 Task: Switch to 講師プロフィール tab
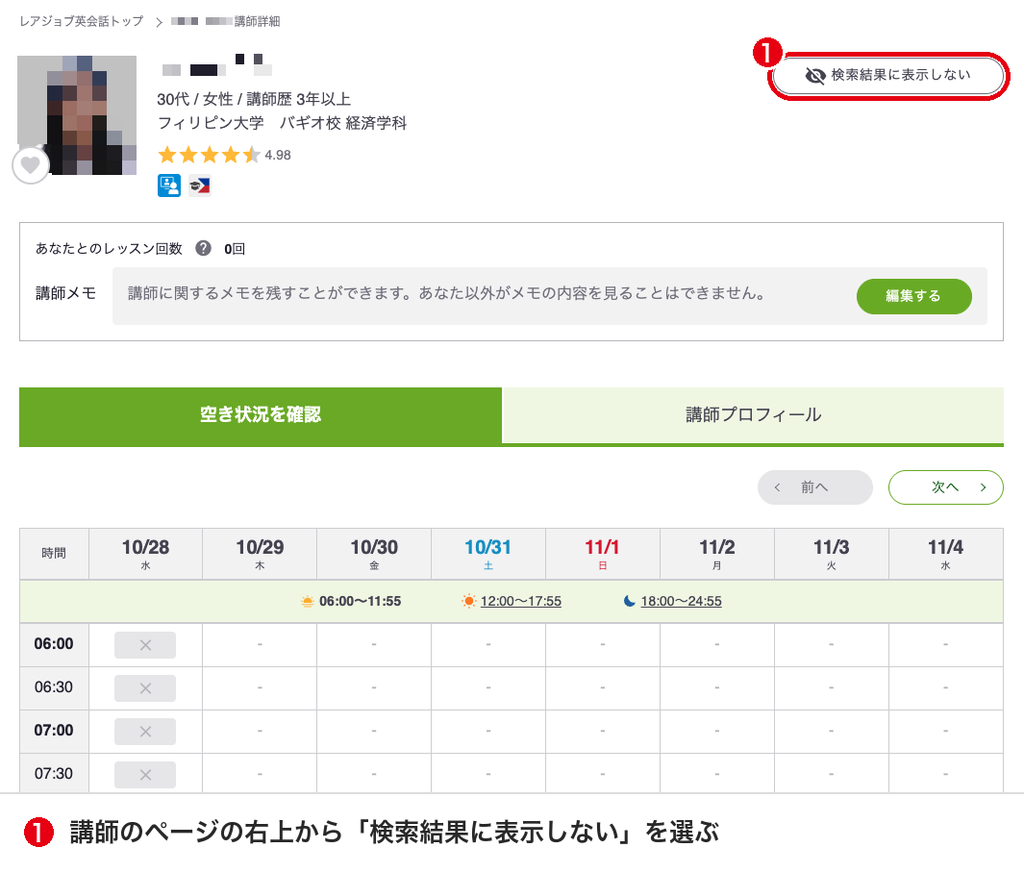(x=752, y=415)
